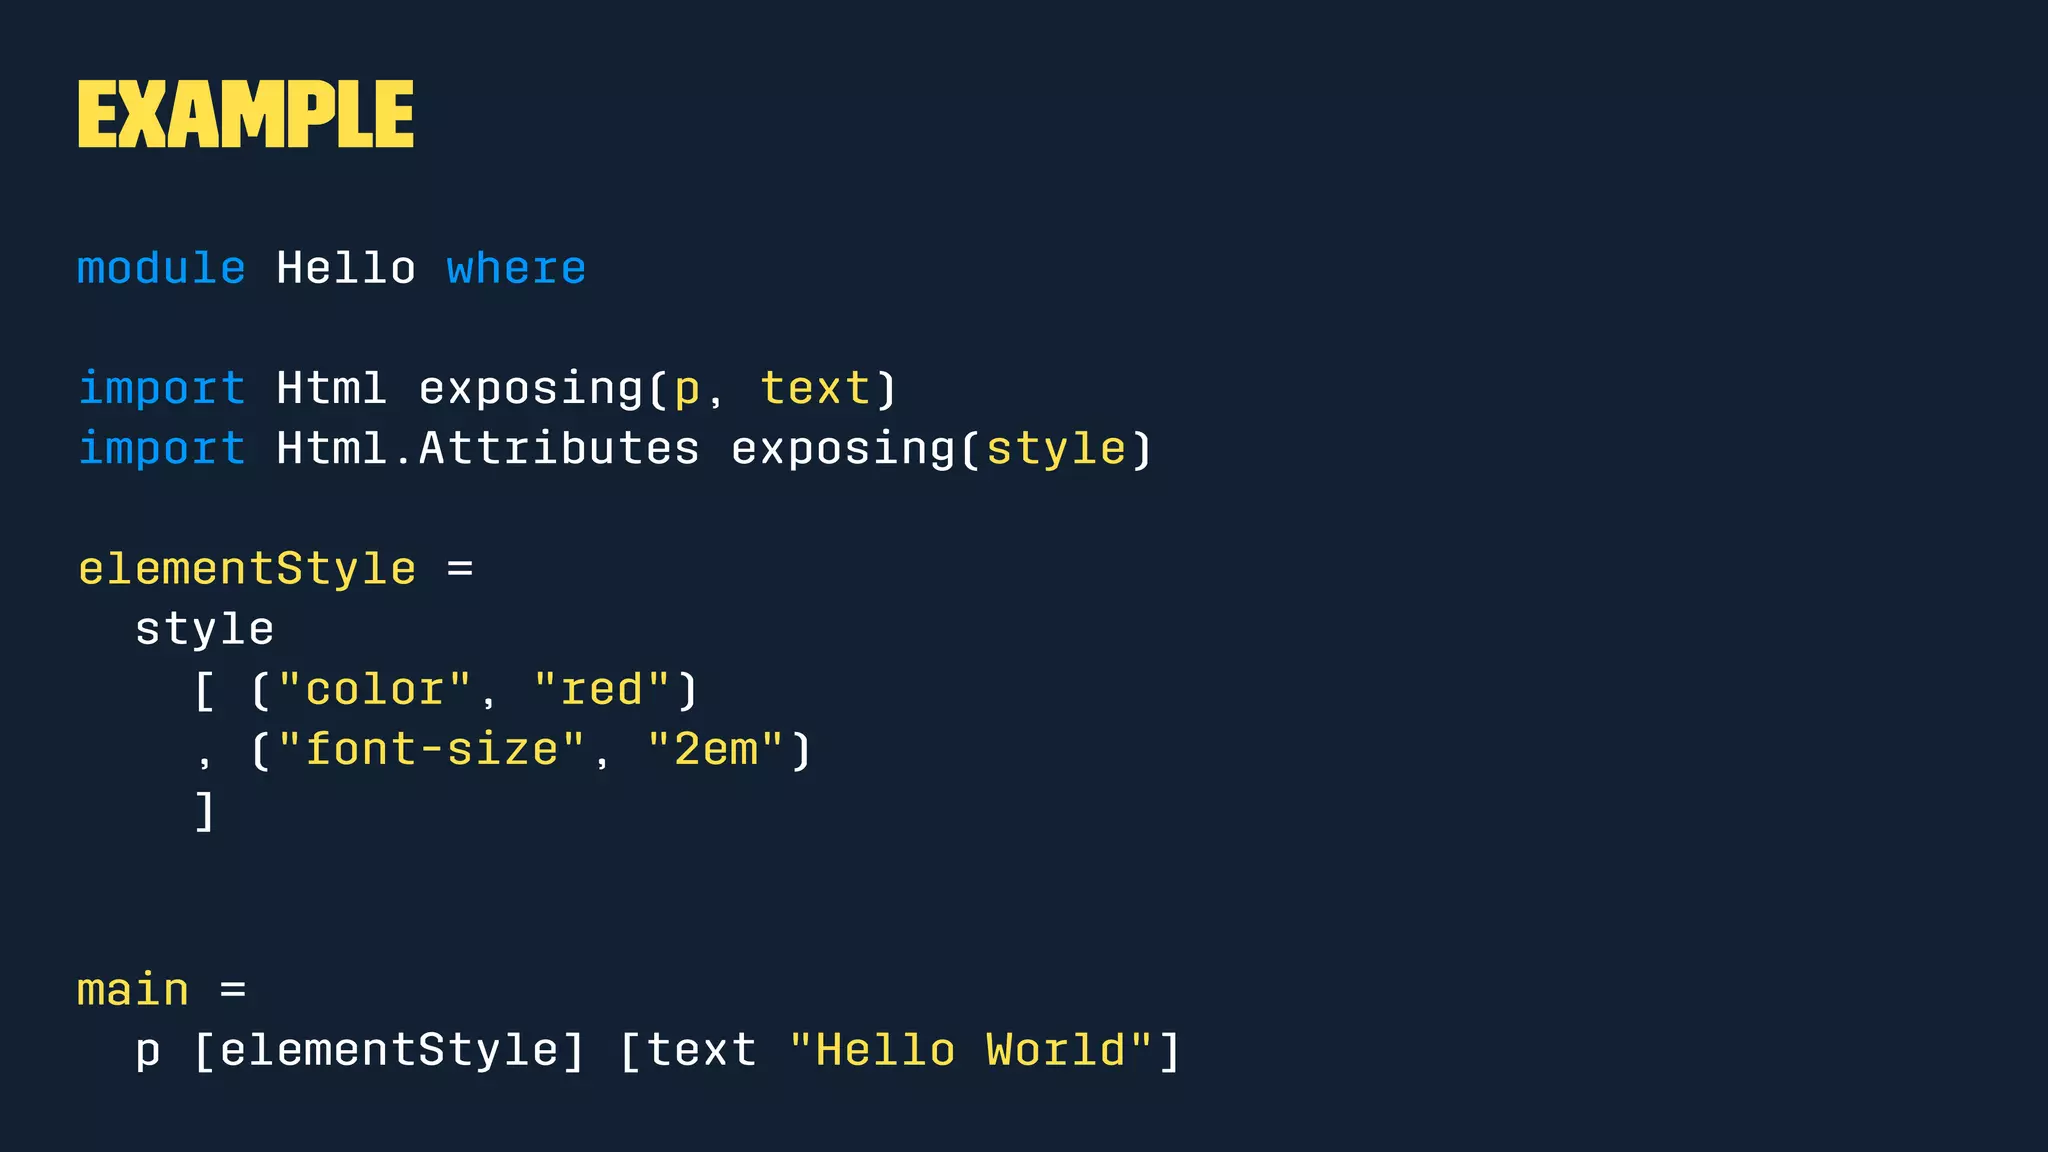Click the yellow 'style' in exposing list

(x=1056, y=448)
